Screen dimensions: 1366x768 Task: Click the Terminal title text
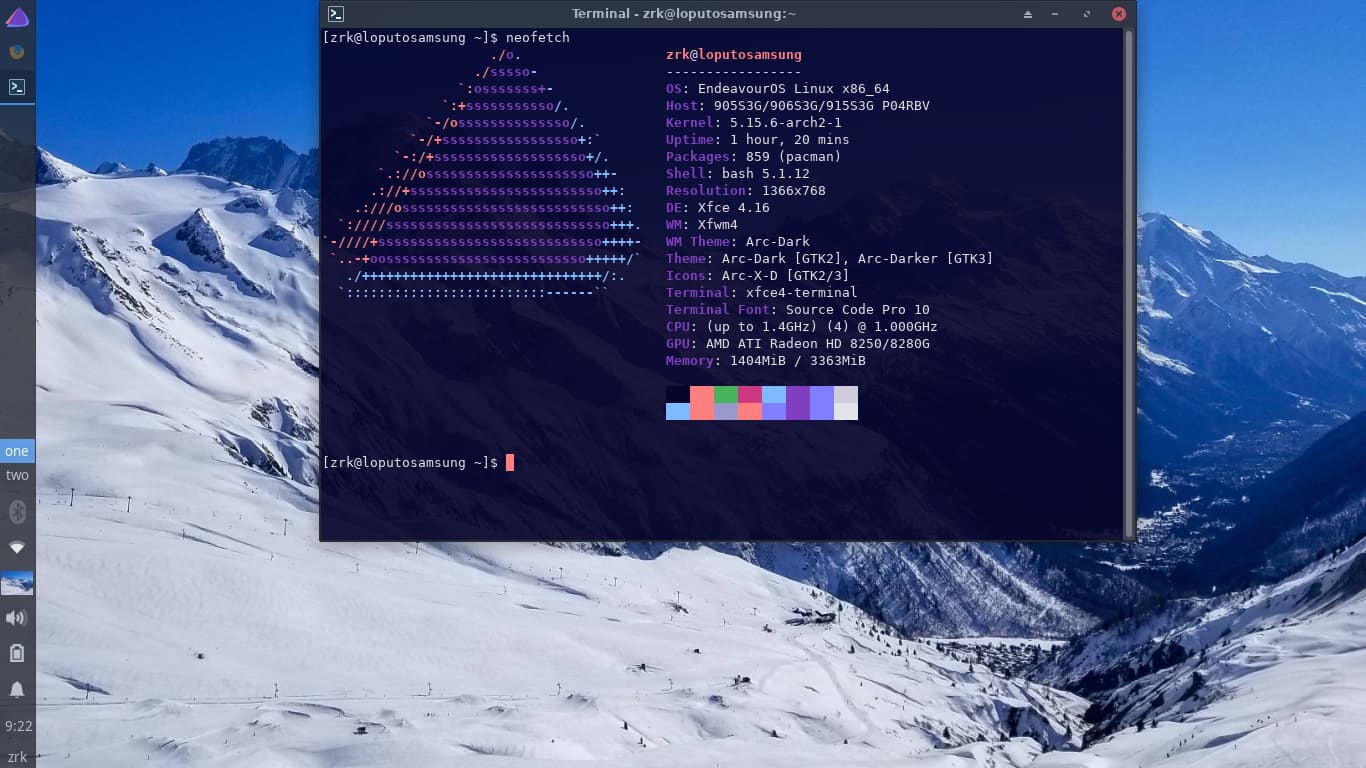[684, 14]
